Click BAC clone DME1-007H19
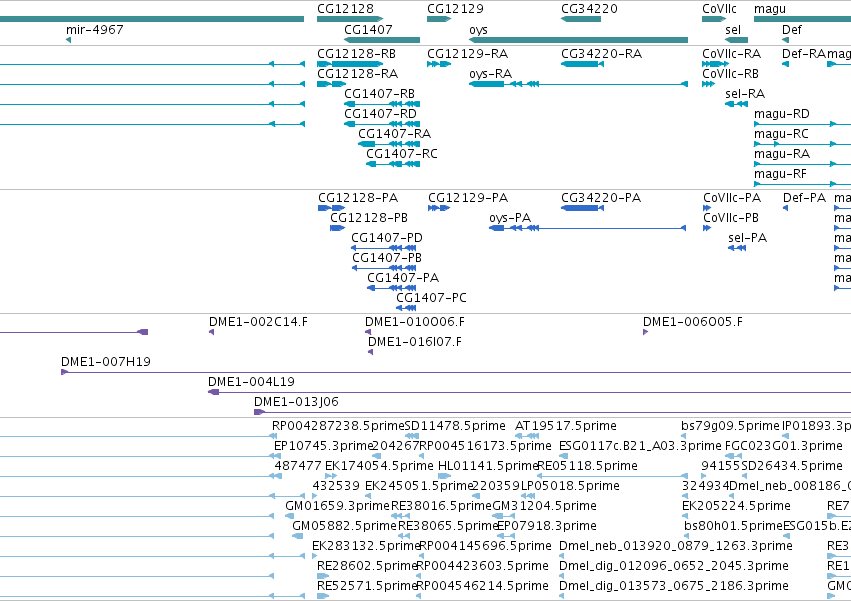The image size is (851, 601). 456,372
